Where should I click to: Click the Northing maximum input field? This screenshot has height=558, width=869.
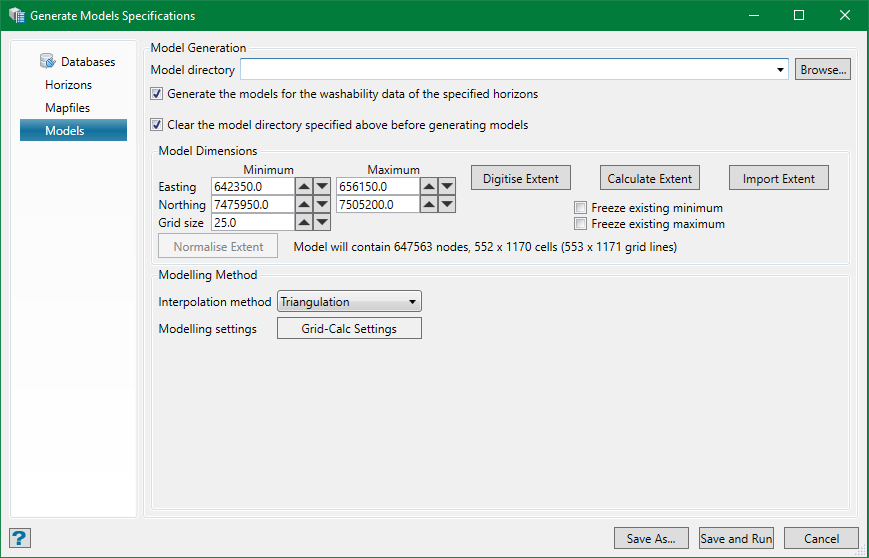(374, 204)
